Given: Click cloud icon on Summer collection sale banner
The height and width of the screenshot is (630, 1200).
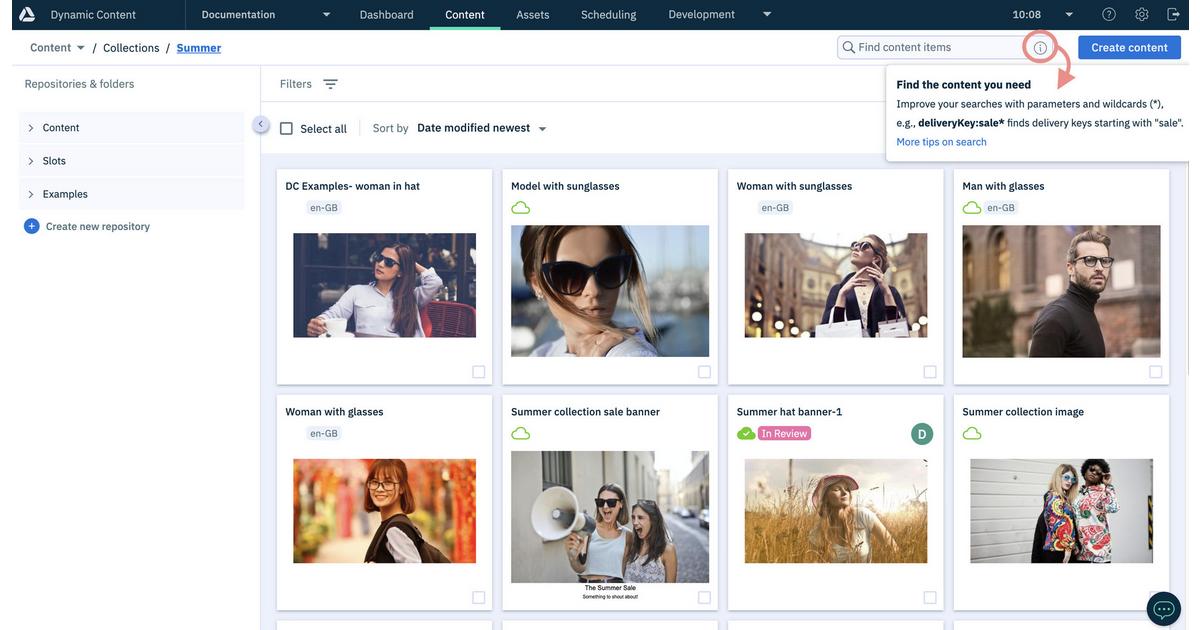Looking at the screenshot, I should [521, 434].
